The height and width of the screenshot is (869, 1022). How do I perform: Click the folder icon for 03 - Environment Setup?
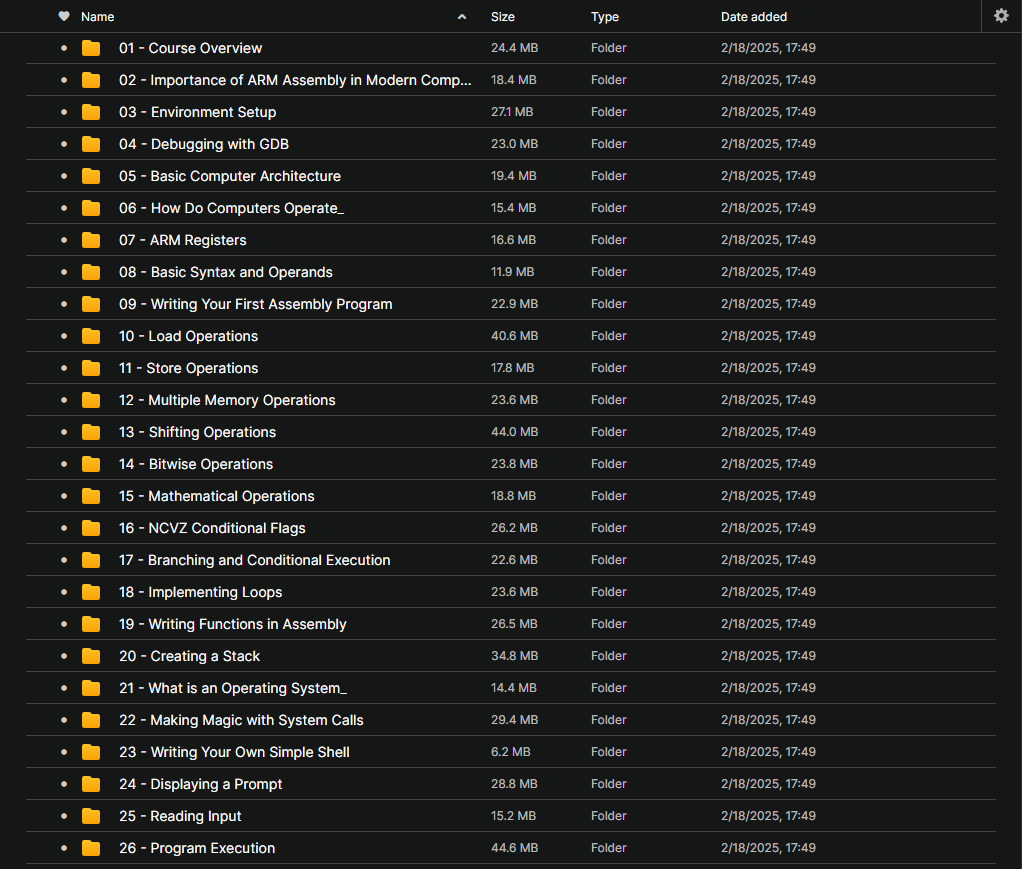coord(91,112)
